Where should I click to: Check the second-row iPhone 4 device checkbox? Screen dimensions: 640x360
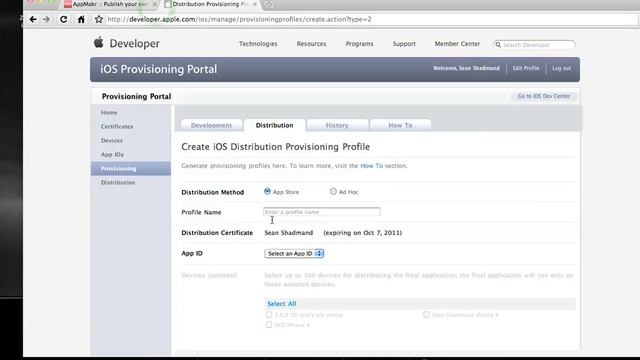tap(269, 325)
